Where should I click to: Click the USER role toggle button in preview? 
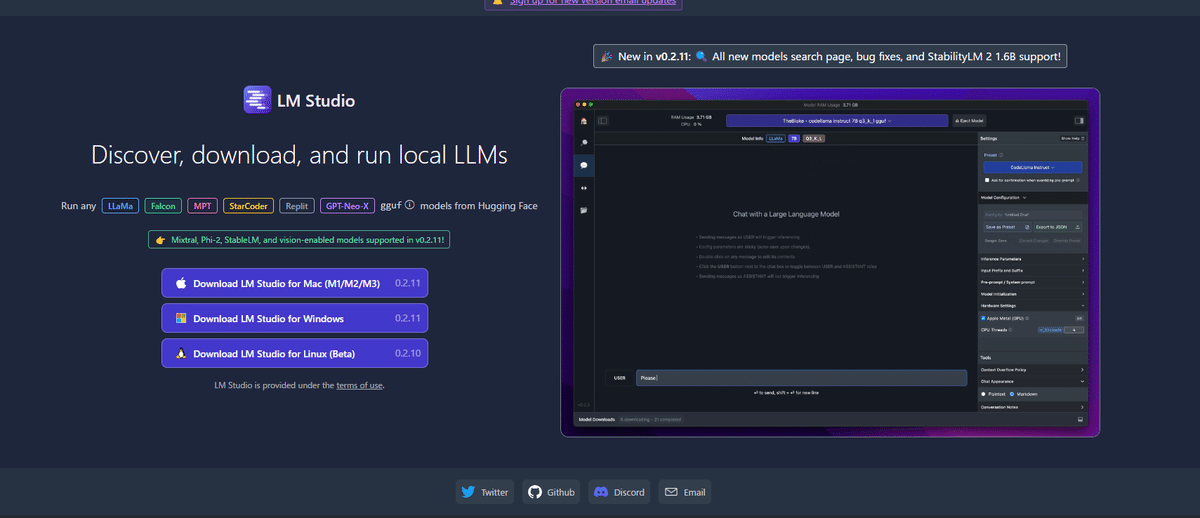pos(619,379)
